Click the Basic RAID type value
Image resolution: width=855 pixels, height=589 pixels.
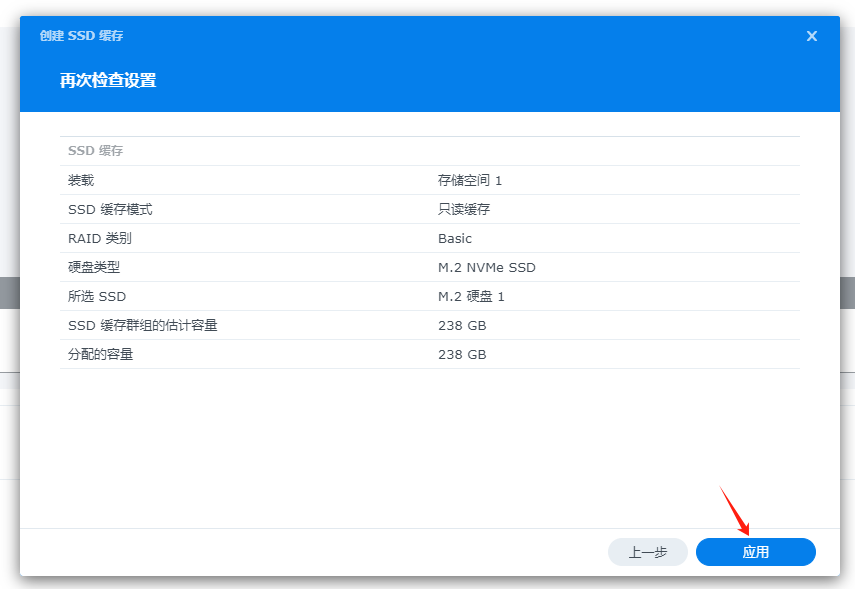[455, 238]
